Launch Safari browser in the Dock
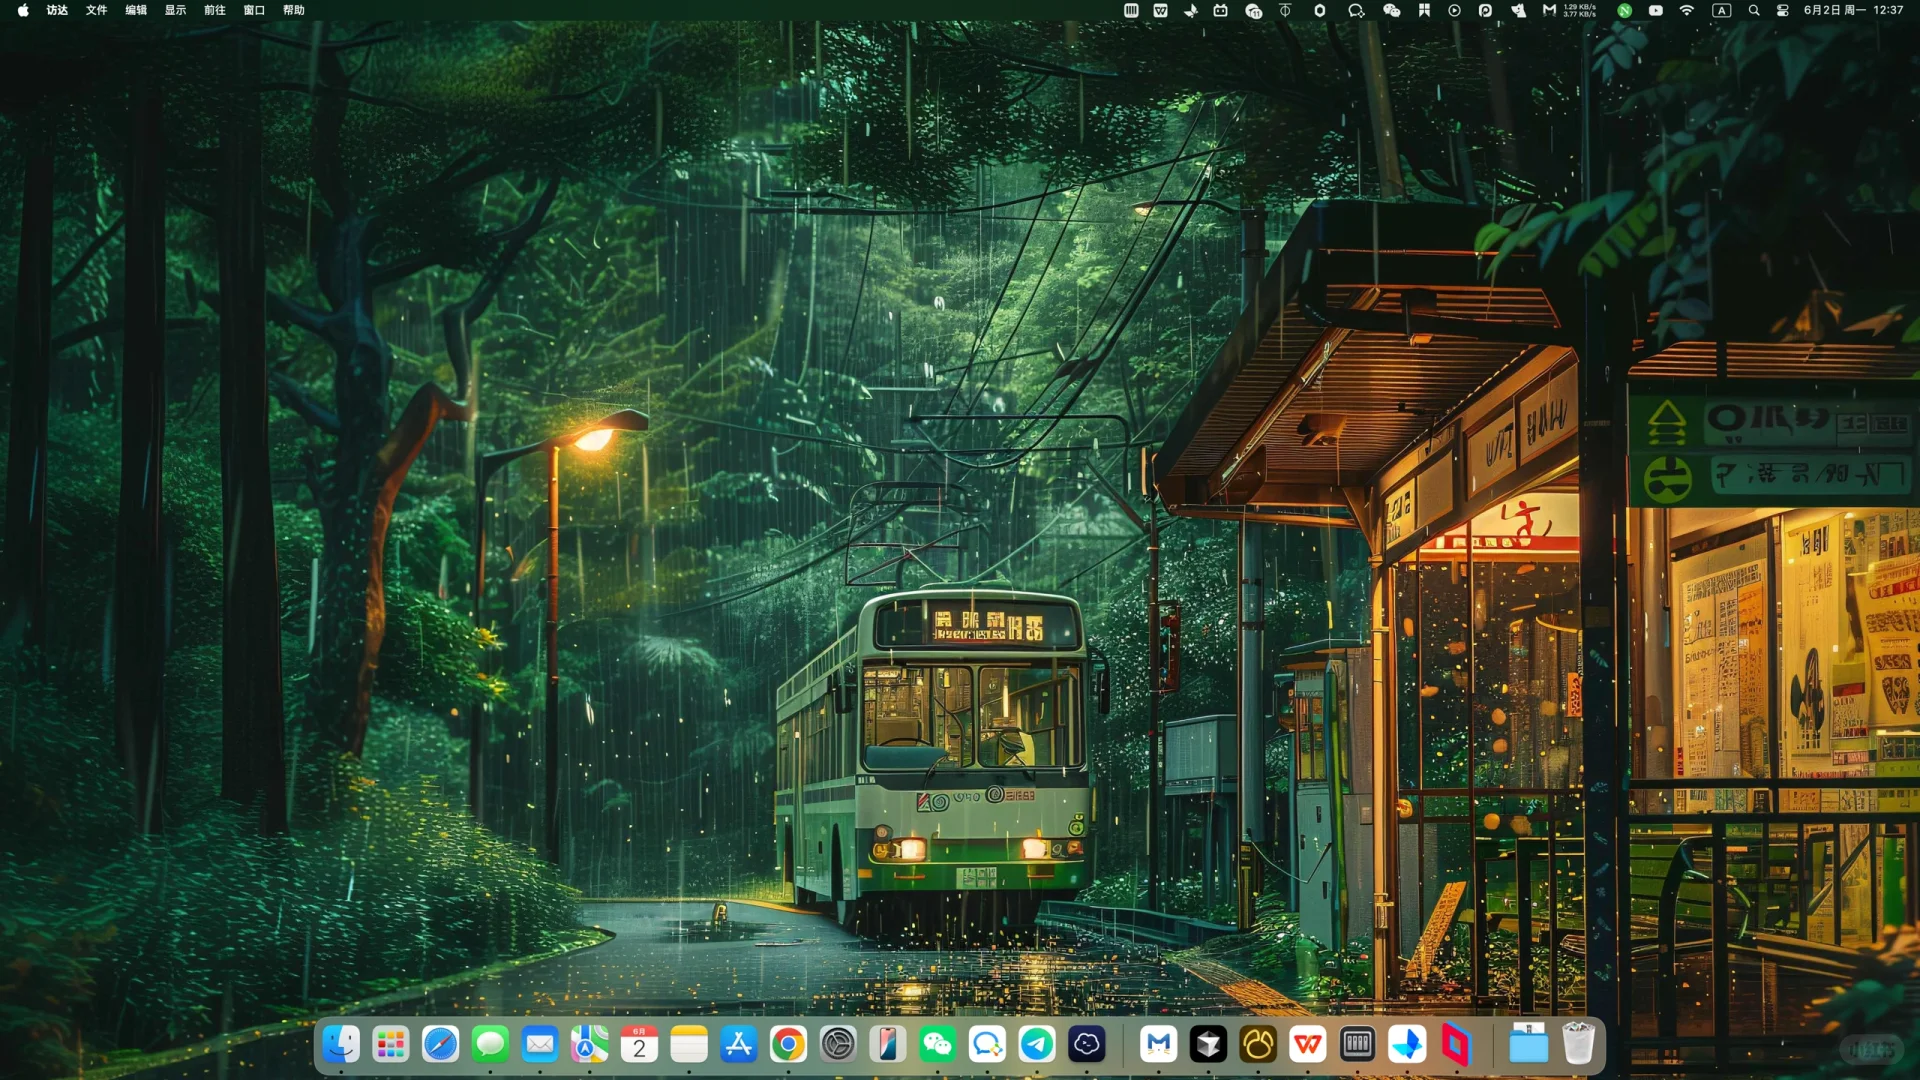This screenshot has width=1920, height=1080. point(440,1044)
